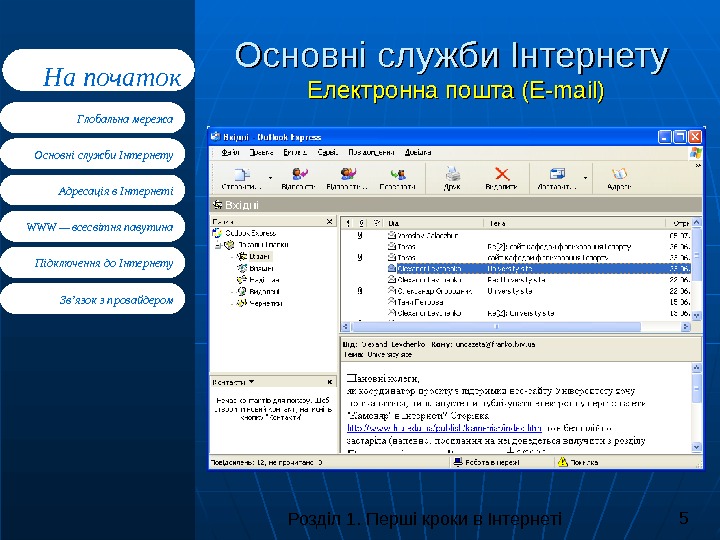This screenshot has height=540, width=720.
Task: Select the Видалені (Deleted) folder
Action: coord(264,291)
